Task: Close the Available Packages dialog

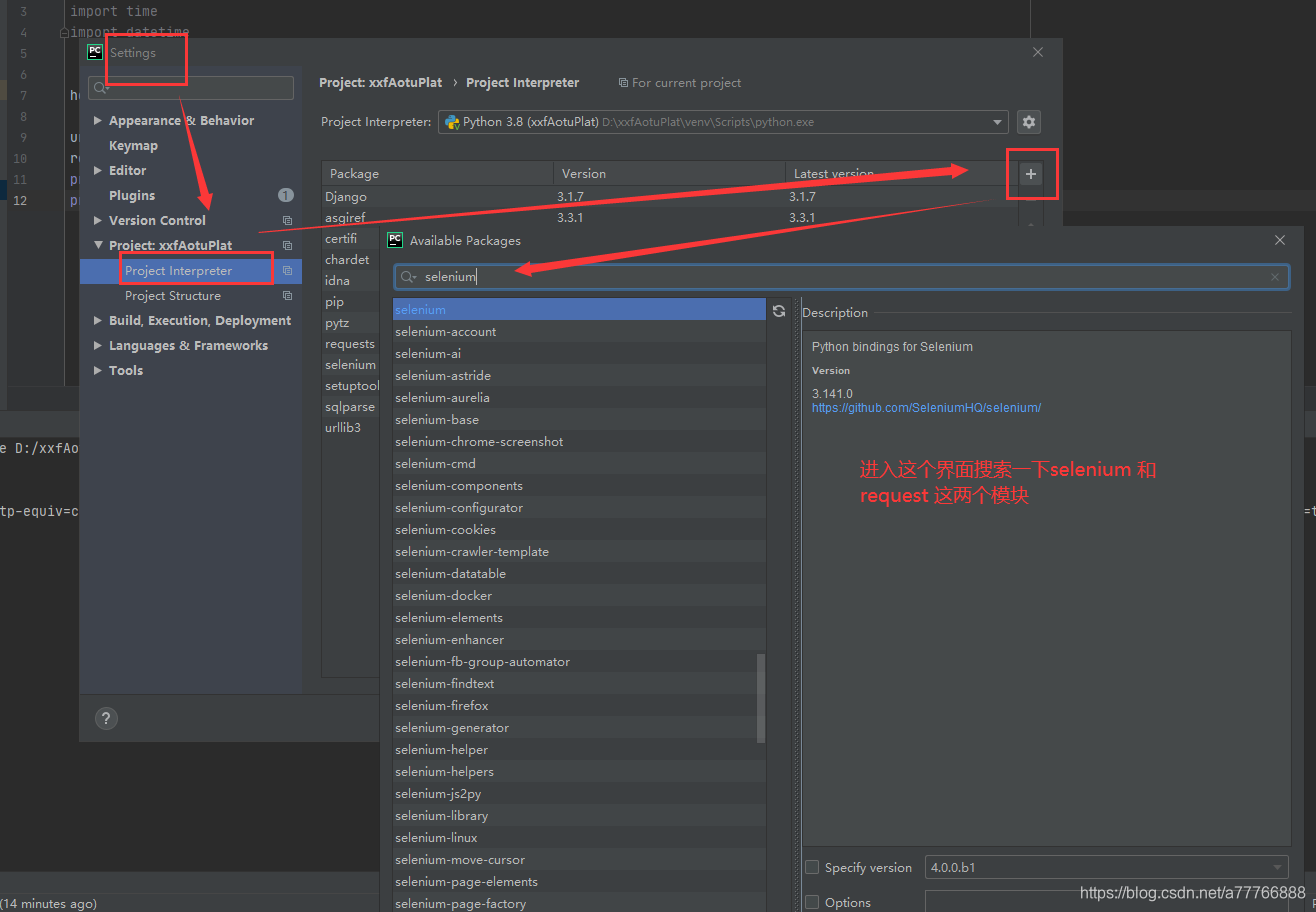Action: click(1280, 240)
